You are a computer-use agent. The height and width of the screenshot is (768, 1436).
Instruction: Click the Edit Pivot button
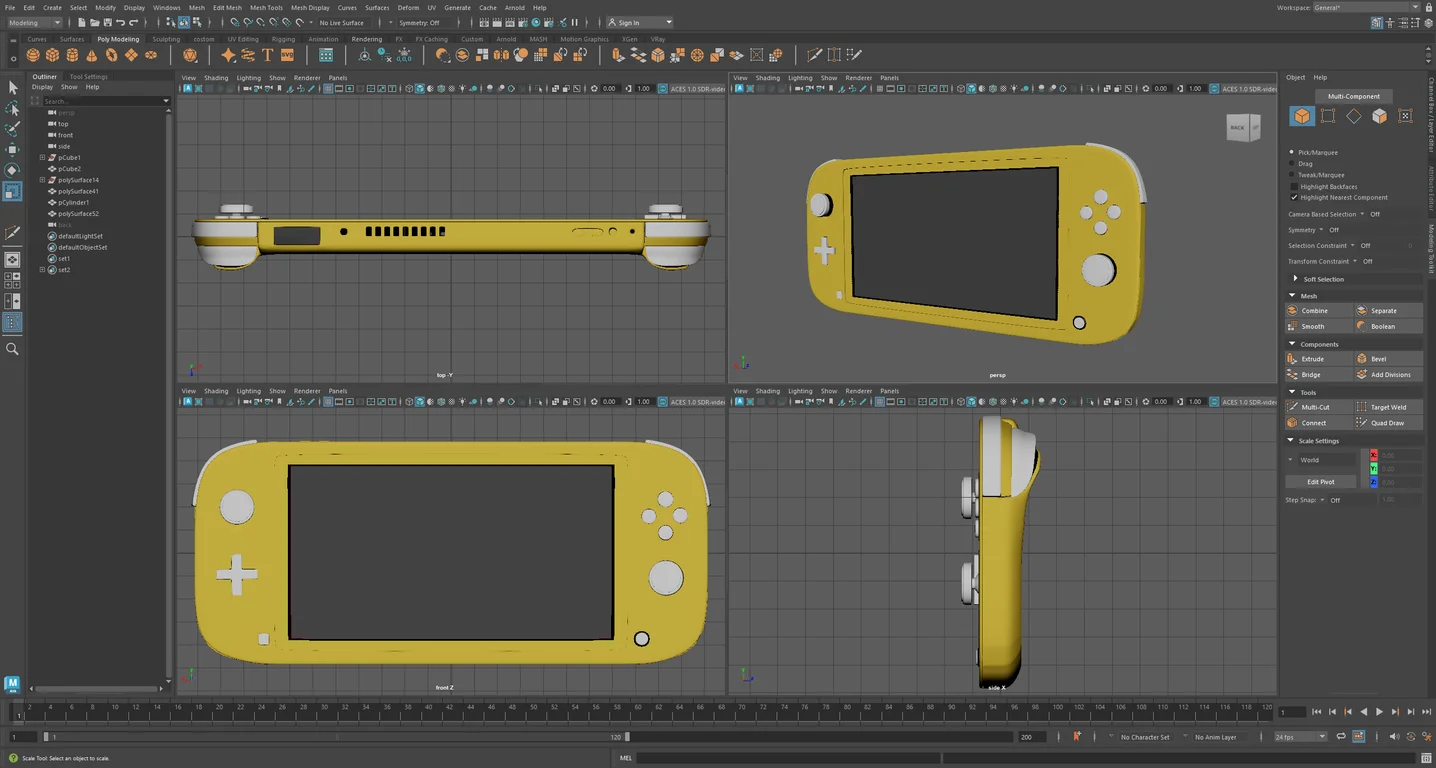(x=1320, y=482)
